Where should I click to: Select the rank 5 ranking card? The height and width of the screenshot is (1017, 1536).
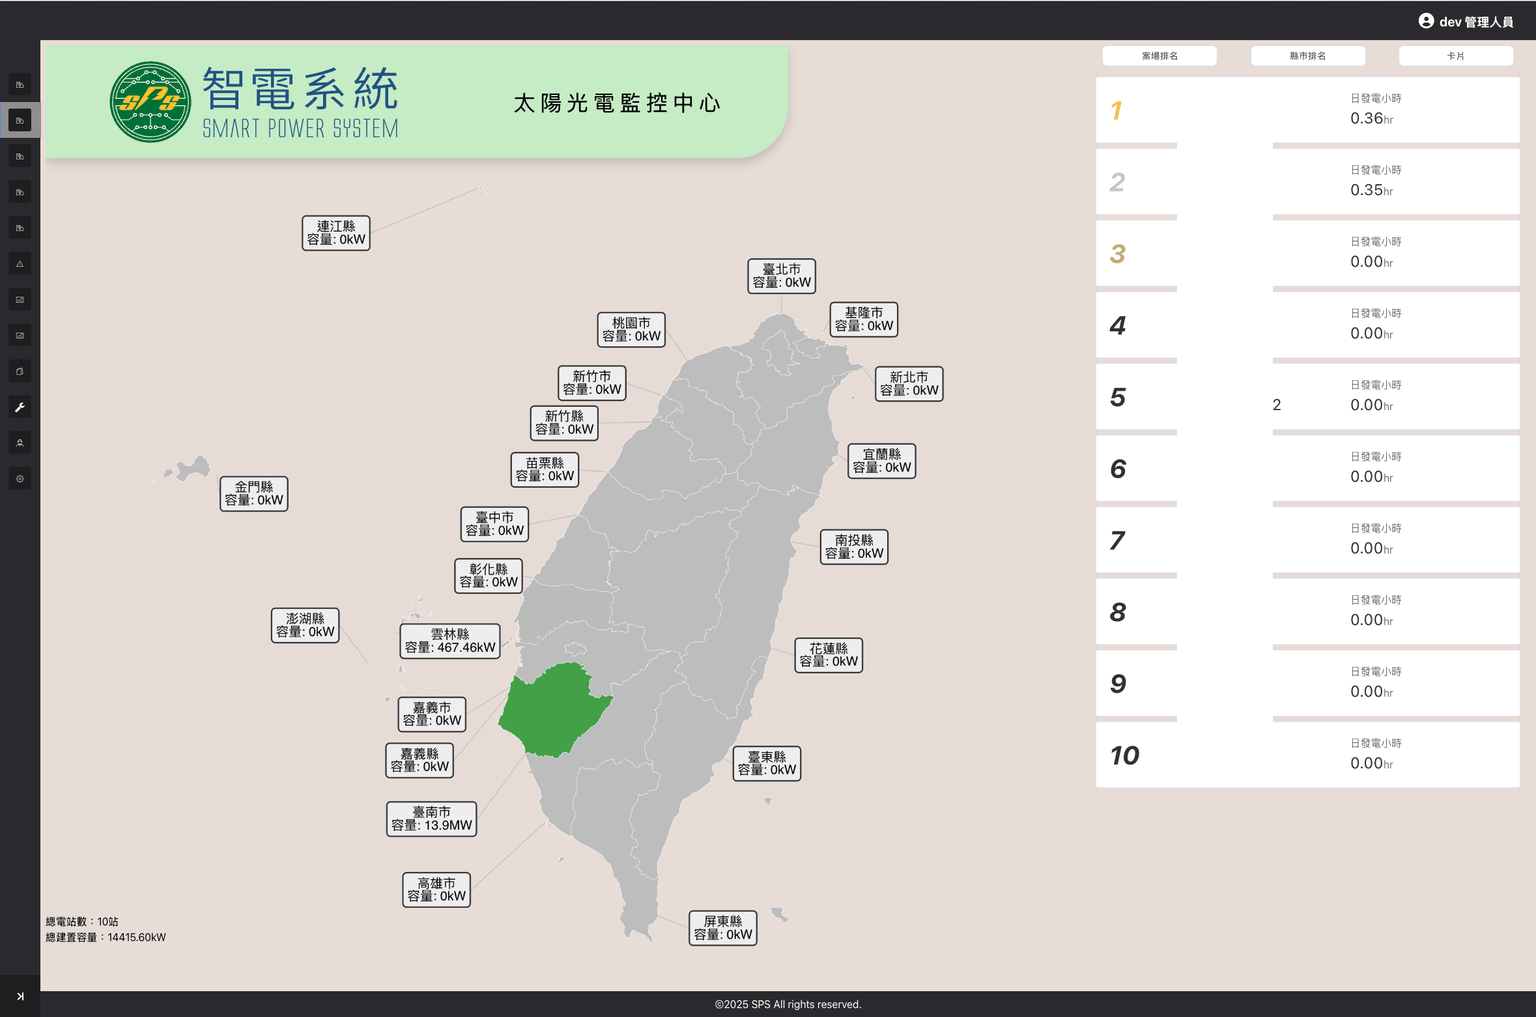tap(1308, 397)
